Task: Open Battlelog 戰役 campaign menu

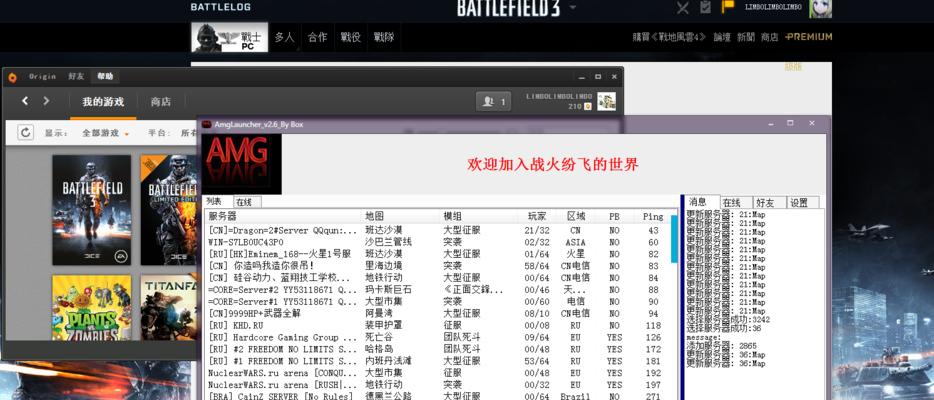Action: [351, 37]
